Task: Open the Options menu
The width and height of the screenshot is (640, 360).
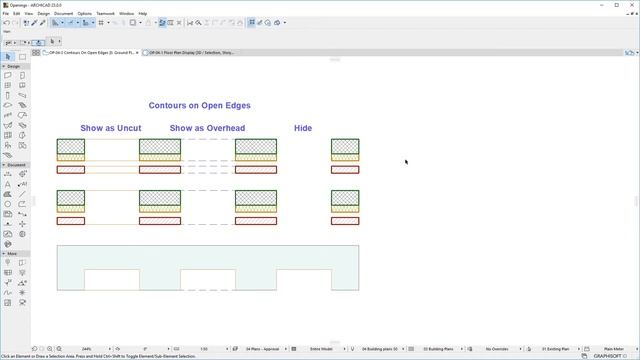Action: (x=84, y=13)
